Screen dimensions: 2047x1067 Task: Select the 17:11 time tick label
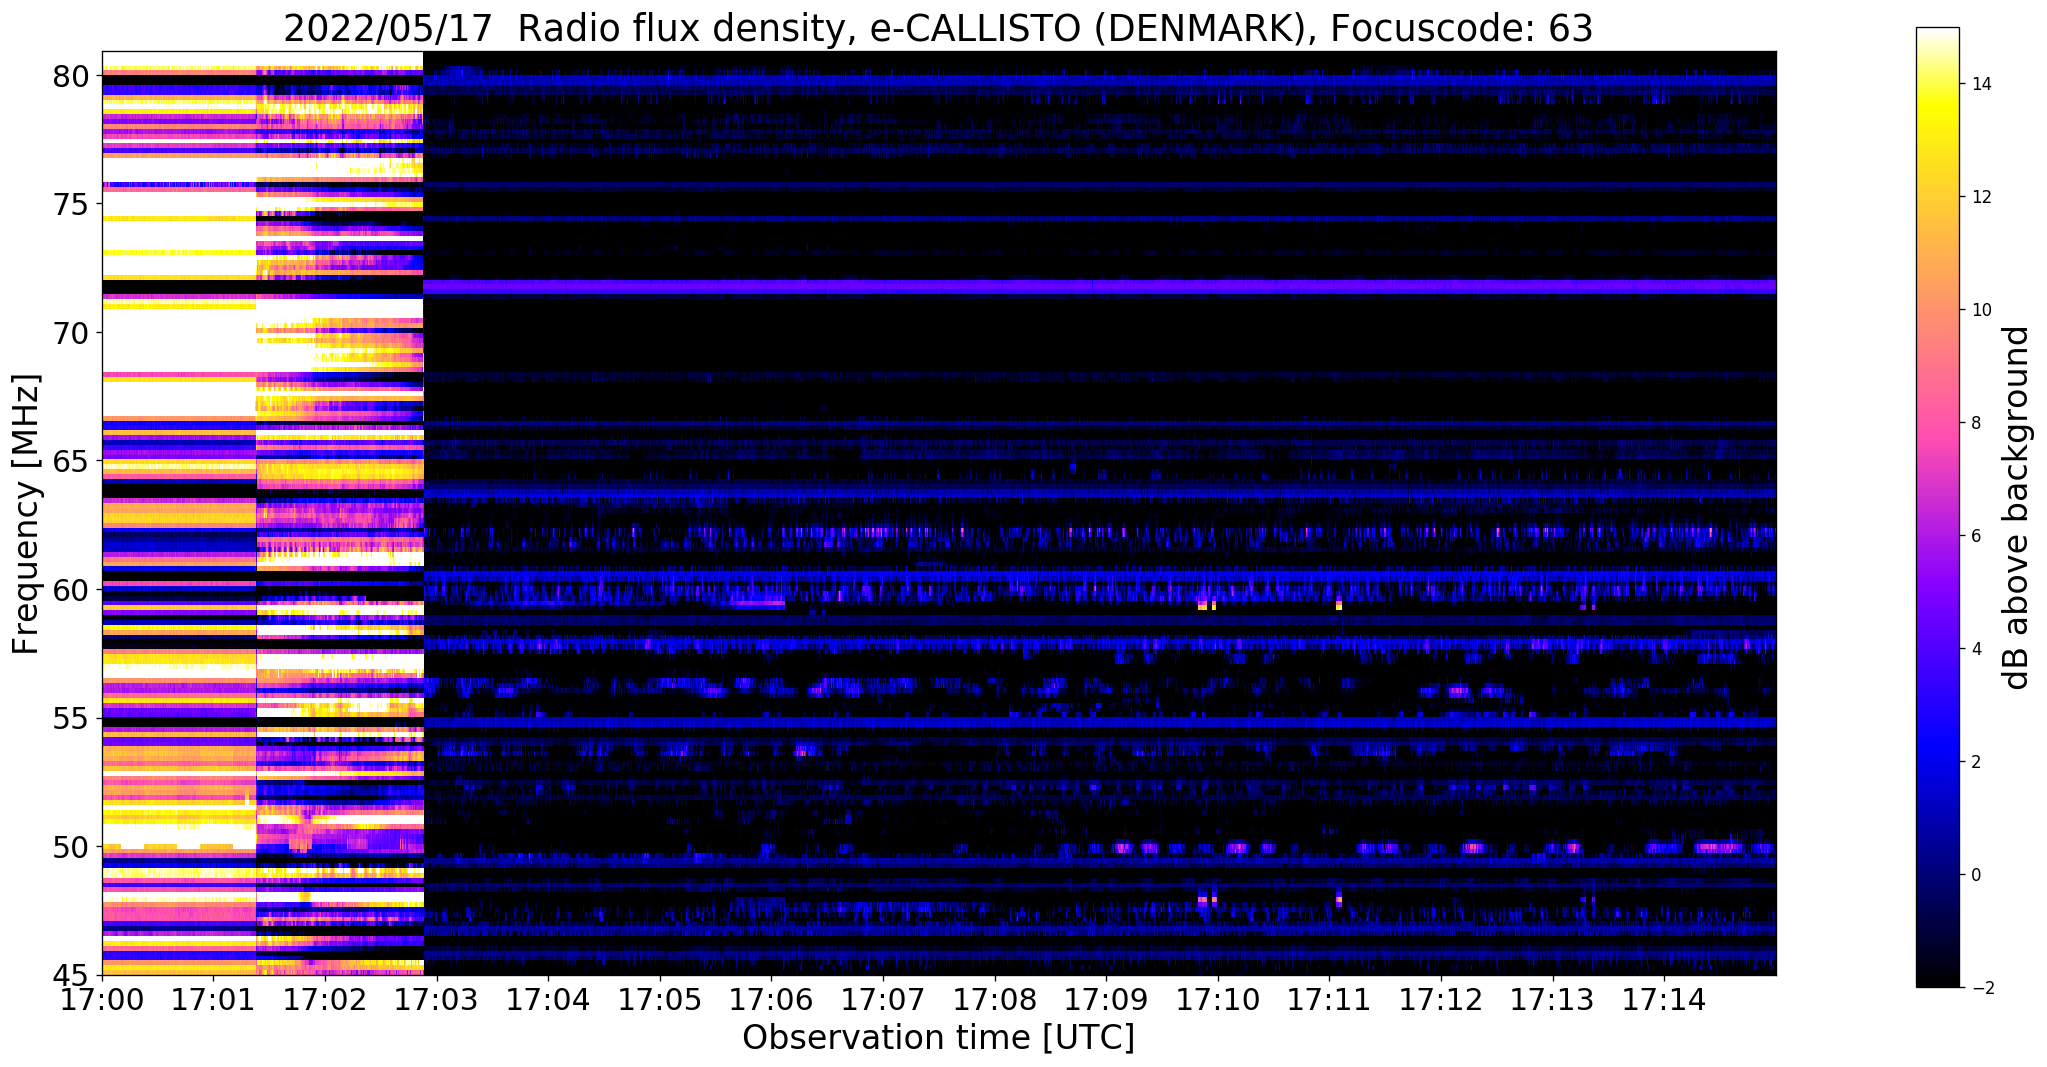click(x=1329, y=1000)
